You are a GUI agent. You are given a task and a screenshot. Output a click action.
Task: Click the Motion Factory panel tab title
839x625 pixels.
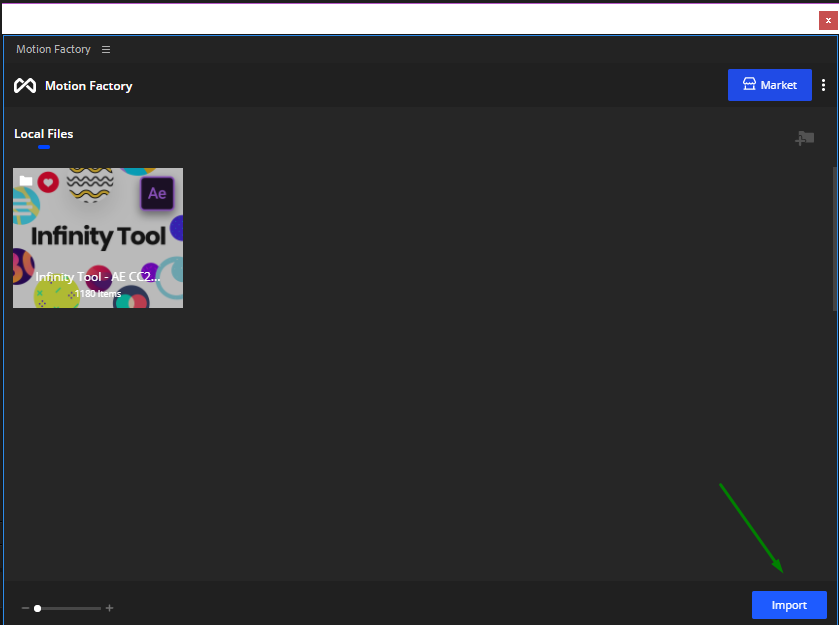tap(54, 49)
